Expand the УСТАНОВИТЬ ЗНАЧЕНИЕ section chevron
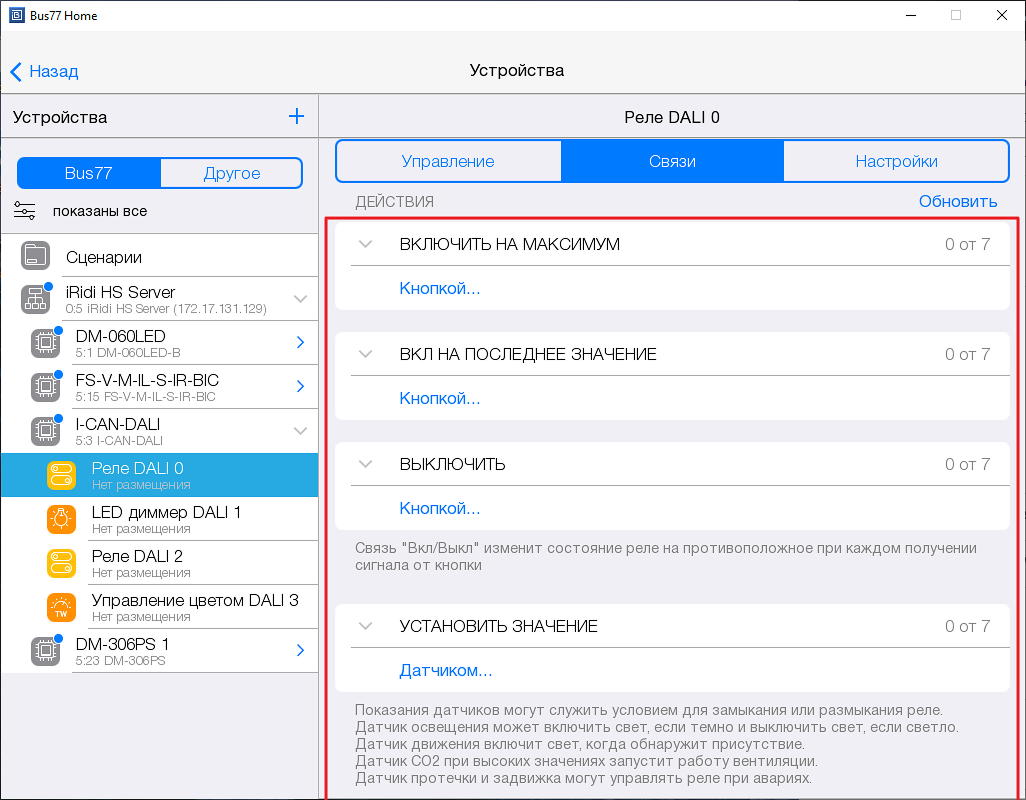This screenshot has height=800, width=1026. (x=366, y=626)
